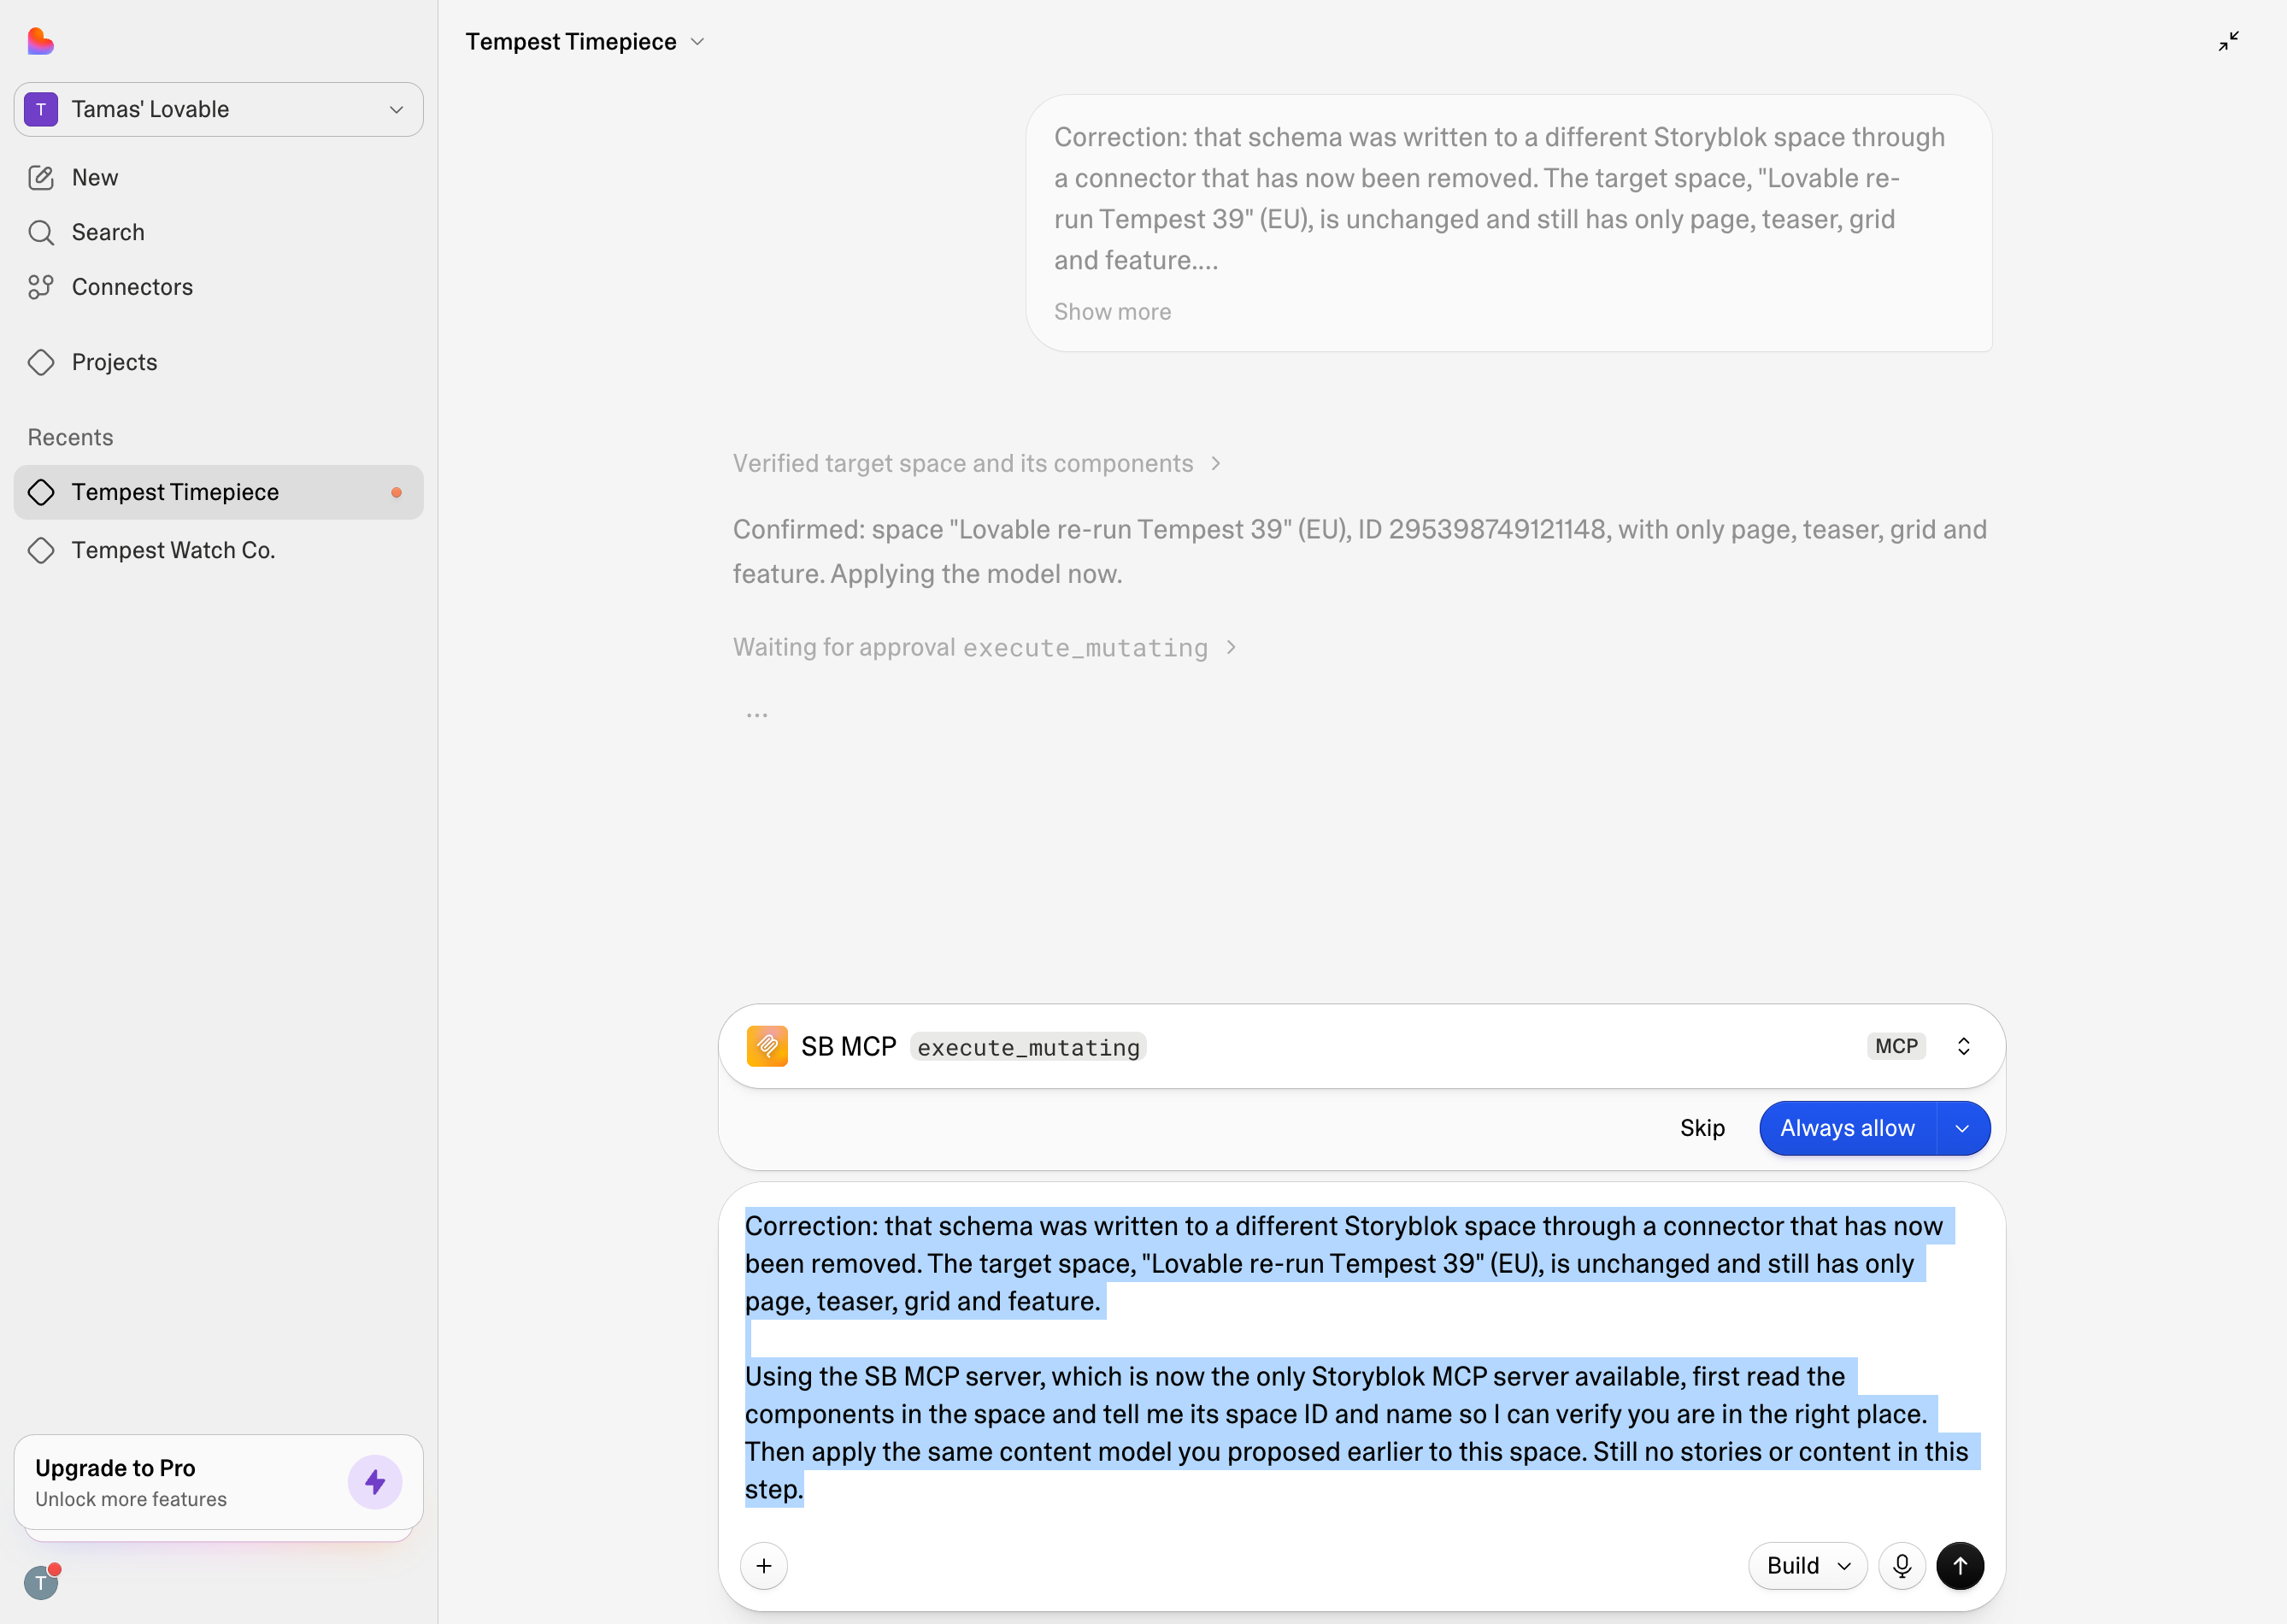Expand Verified target space and its components
Screen dimensions: 2287x1624
point(976,463)
